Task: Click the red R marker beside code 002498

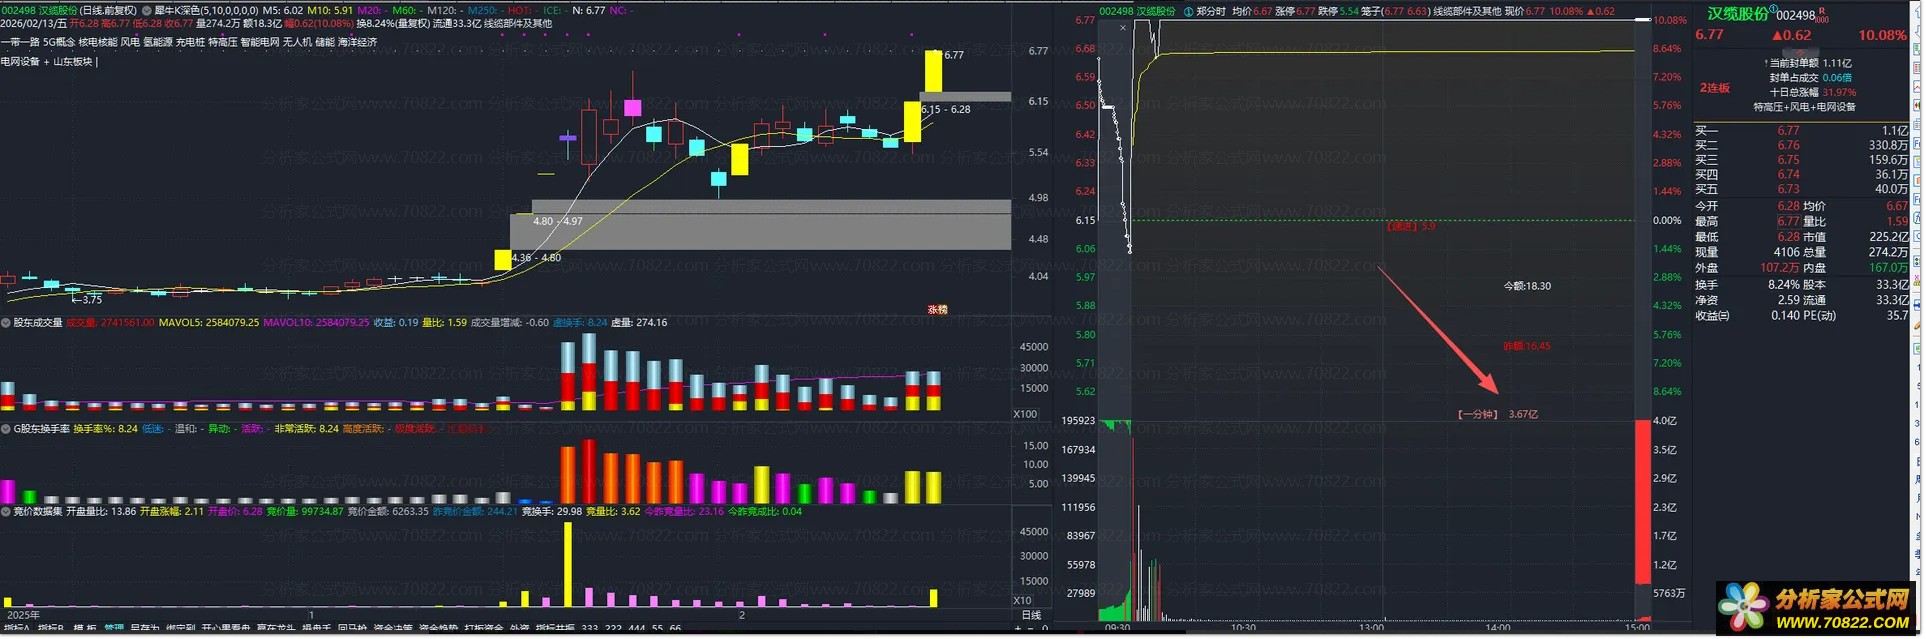Action: coord(1822,11)
